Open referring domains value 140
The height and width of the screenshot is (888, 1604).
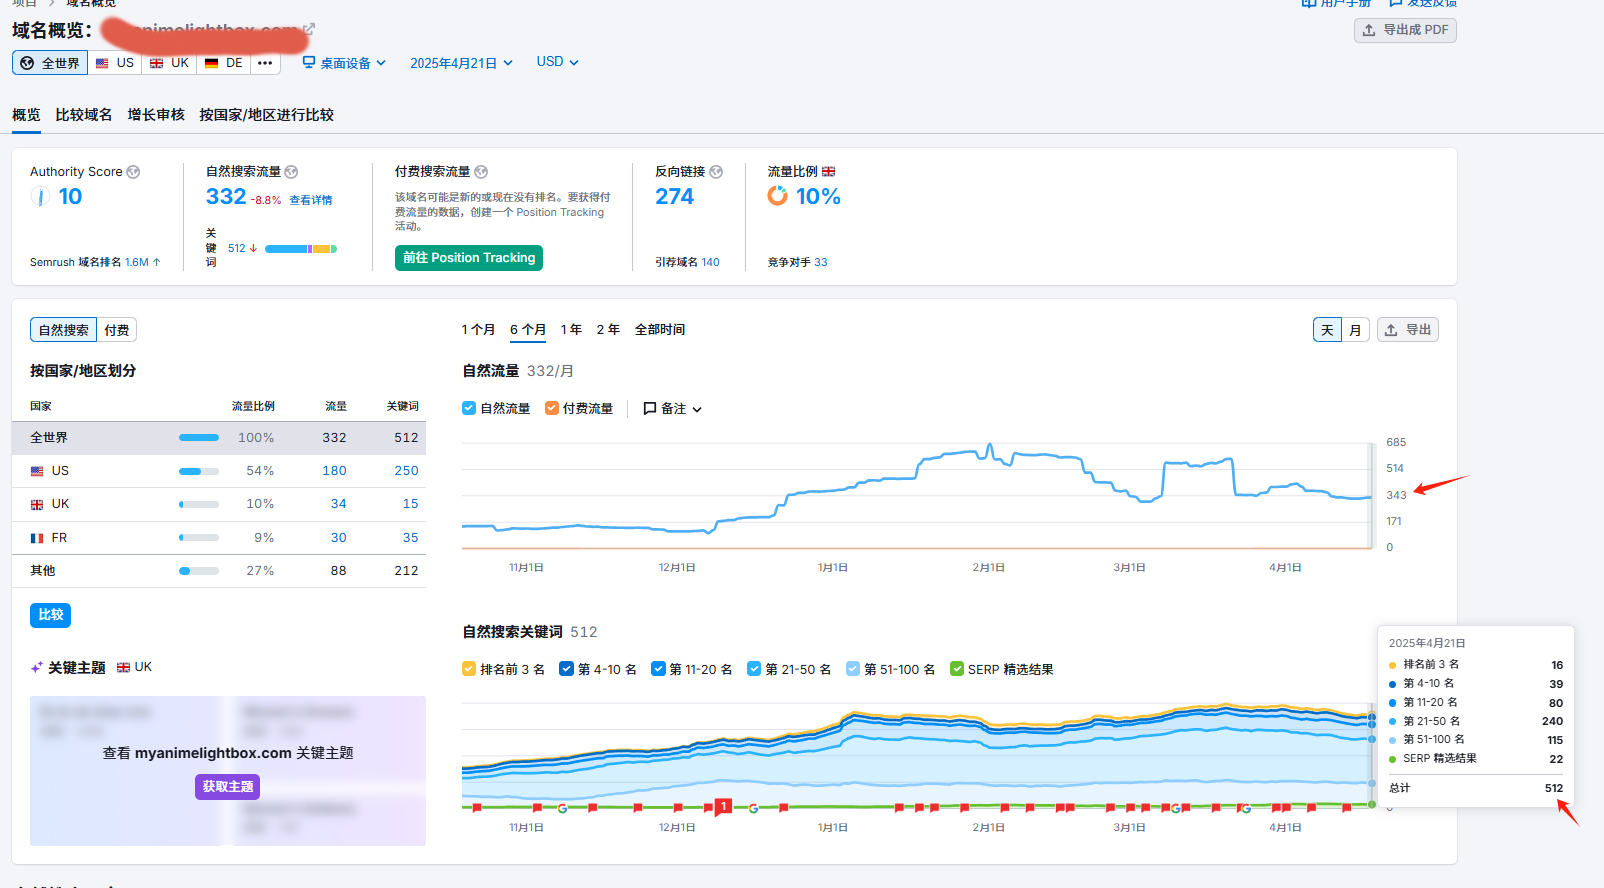[x=710, y=262]
